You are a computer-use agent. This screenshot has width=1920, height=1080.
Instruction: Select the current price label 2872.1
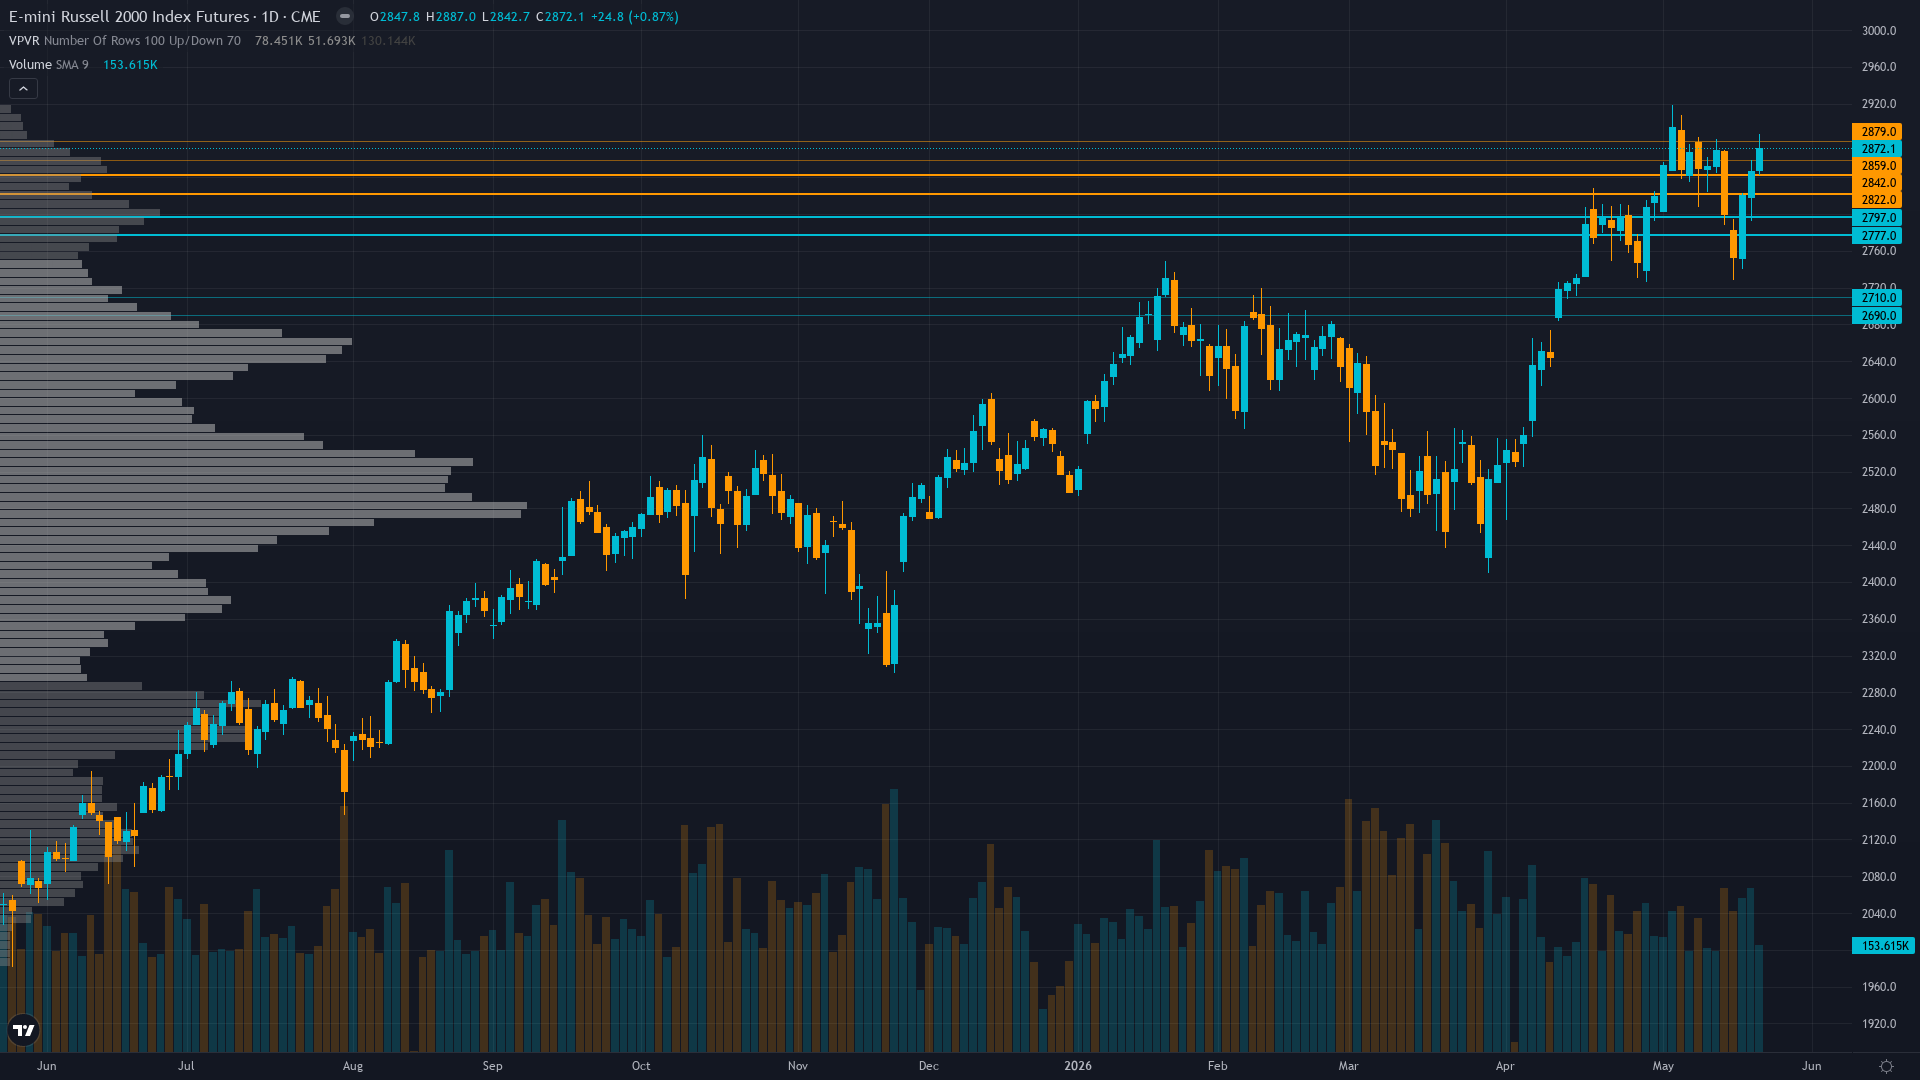point(1877,148)
